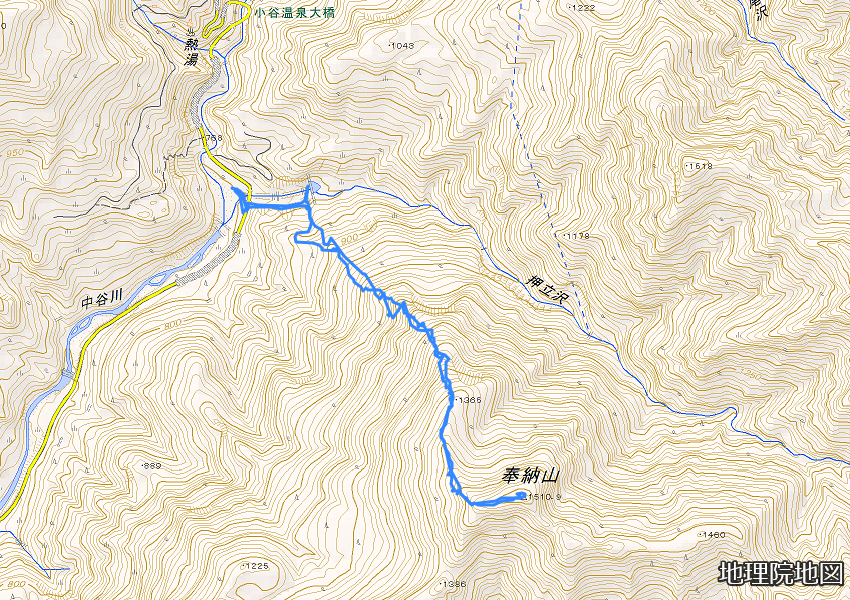Select the 押立沢 stream label

(x=546, y=289)
